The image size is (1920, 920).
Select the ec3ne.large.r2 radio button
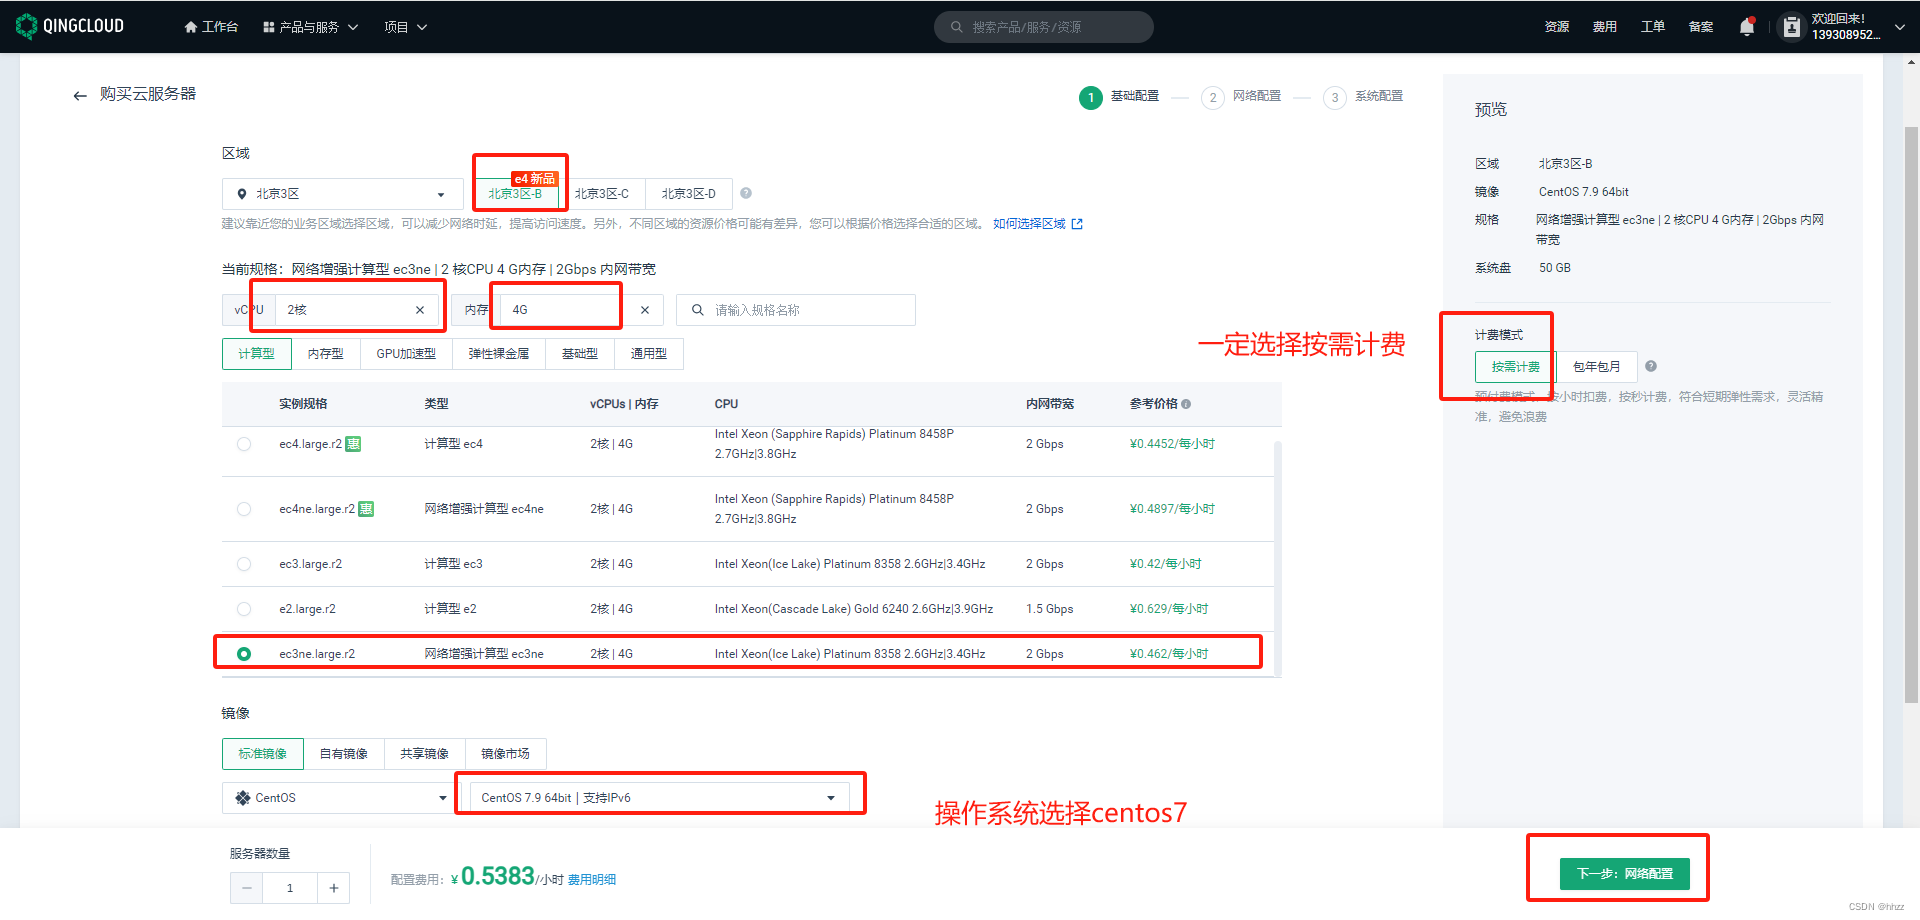point(244,654)
